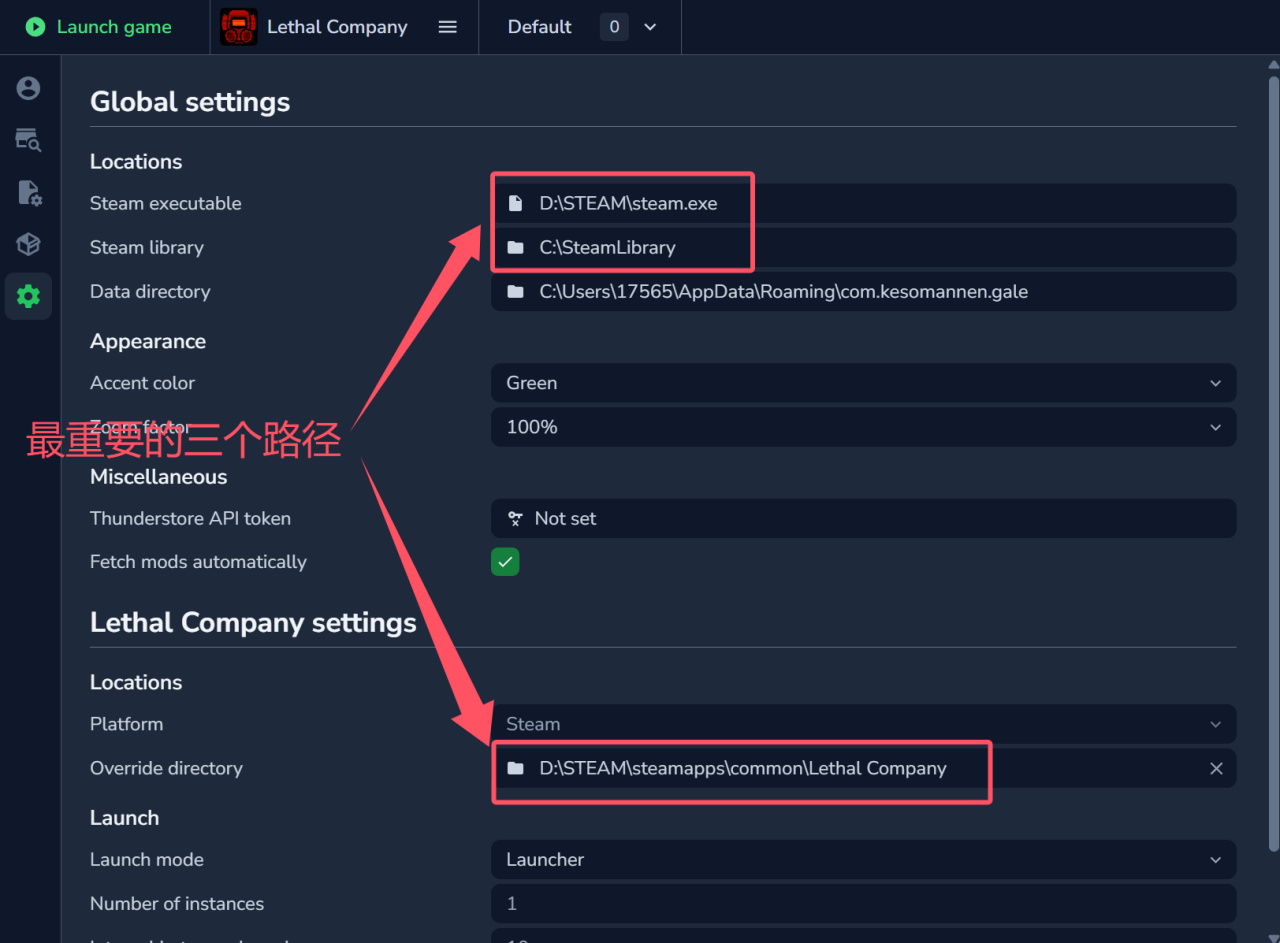Click the Data directory path field
Image resolution: width=1280 pixels, height=943 pixels.
pos(863,291)
